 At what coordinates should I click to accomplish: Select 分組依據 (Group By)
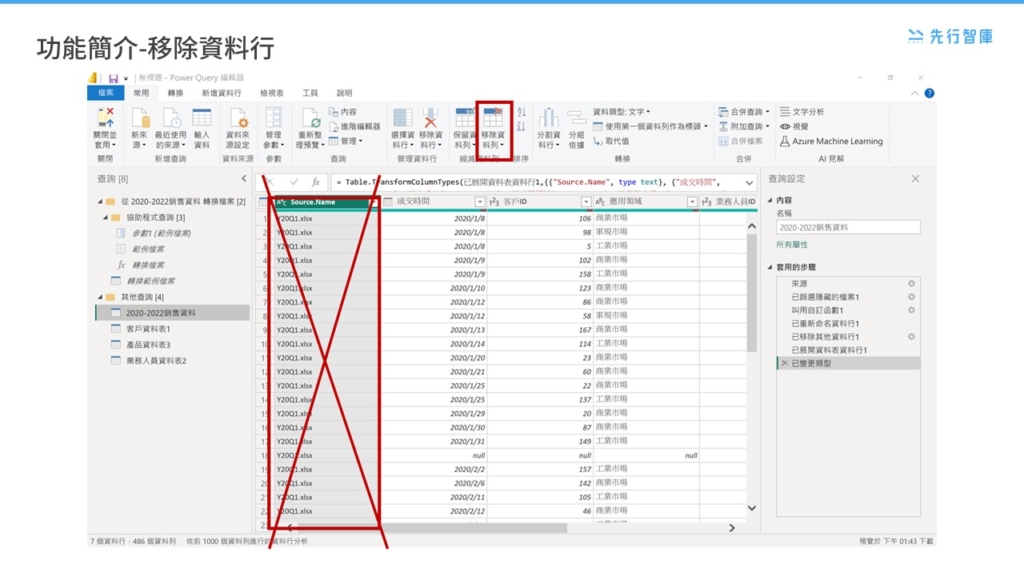575,130
